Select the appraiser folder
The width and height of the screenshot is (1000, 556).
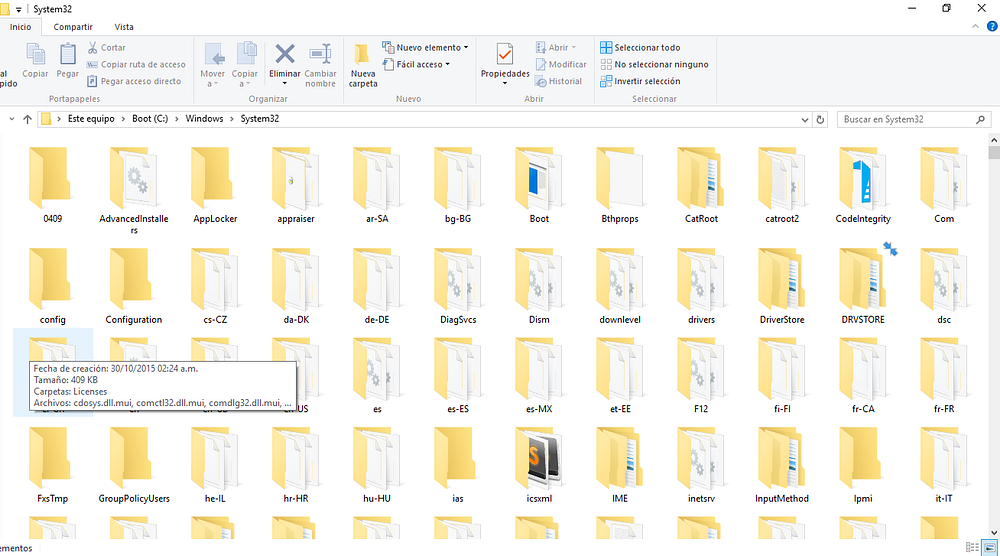296,185
